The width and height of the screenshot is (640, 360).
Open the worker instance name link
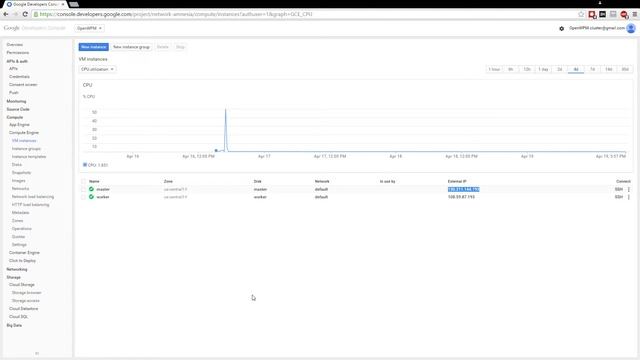click(103, 197)
